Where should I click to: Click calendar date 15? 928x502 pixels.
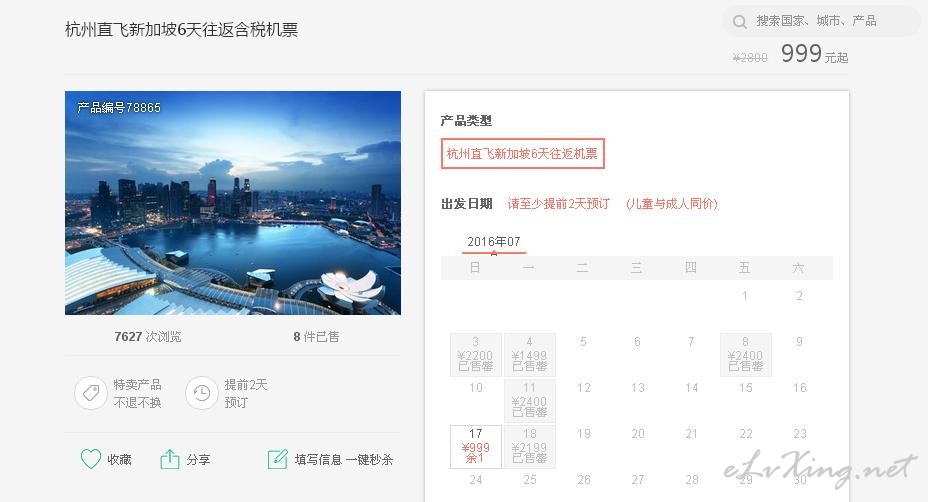(746, 388)
